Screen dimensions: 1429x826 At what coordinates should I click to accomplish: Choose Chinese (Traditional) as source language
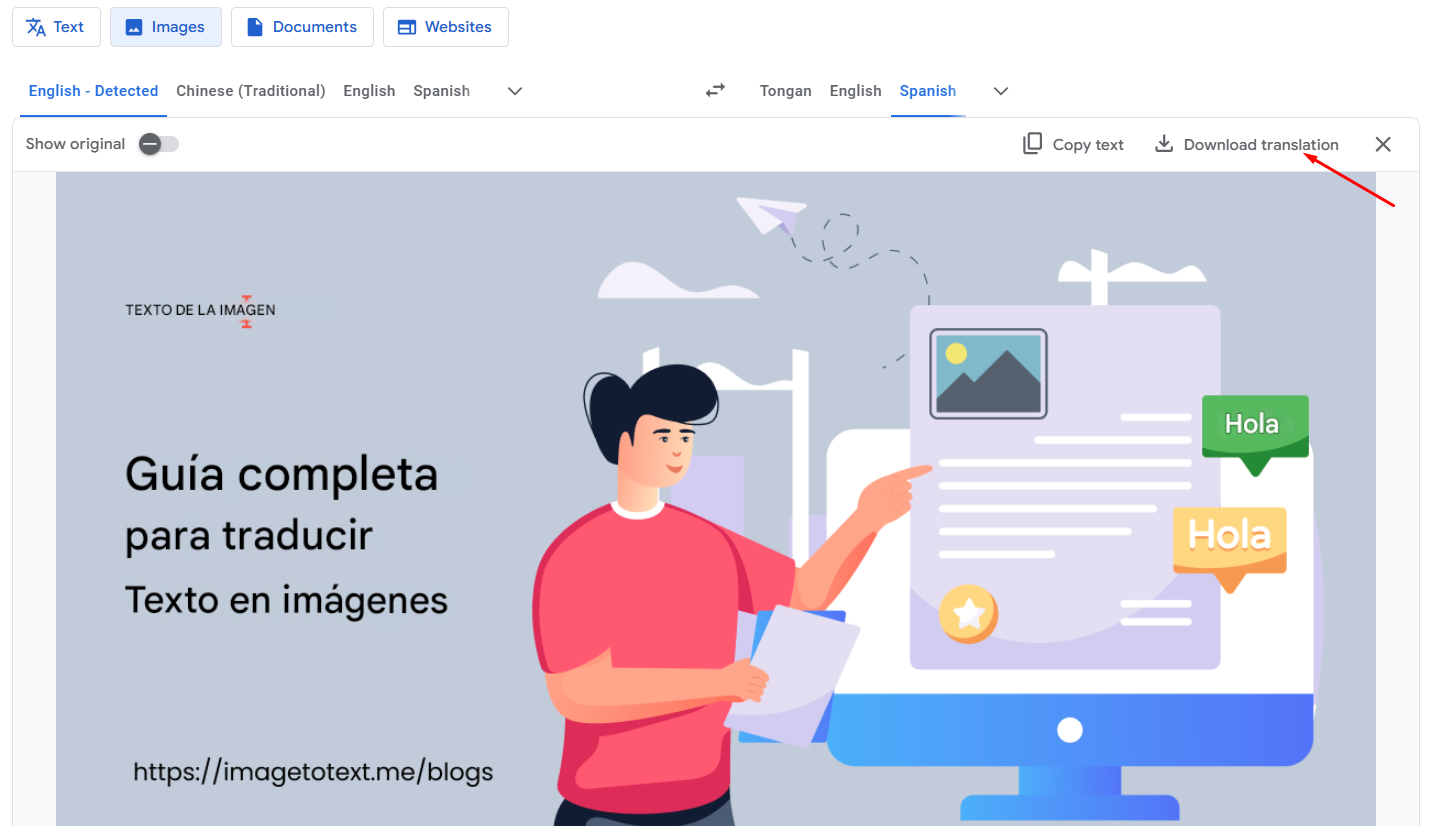(251, 91)
